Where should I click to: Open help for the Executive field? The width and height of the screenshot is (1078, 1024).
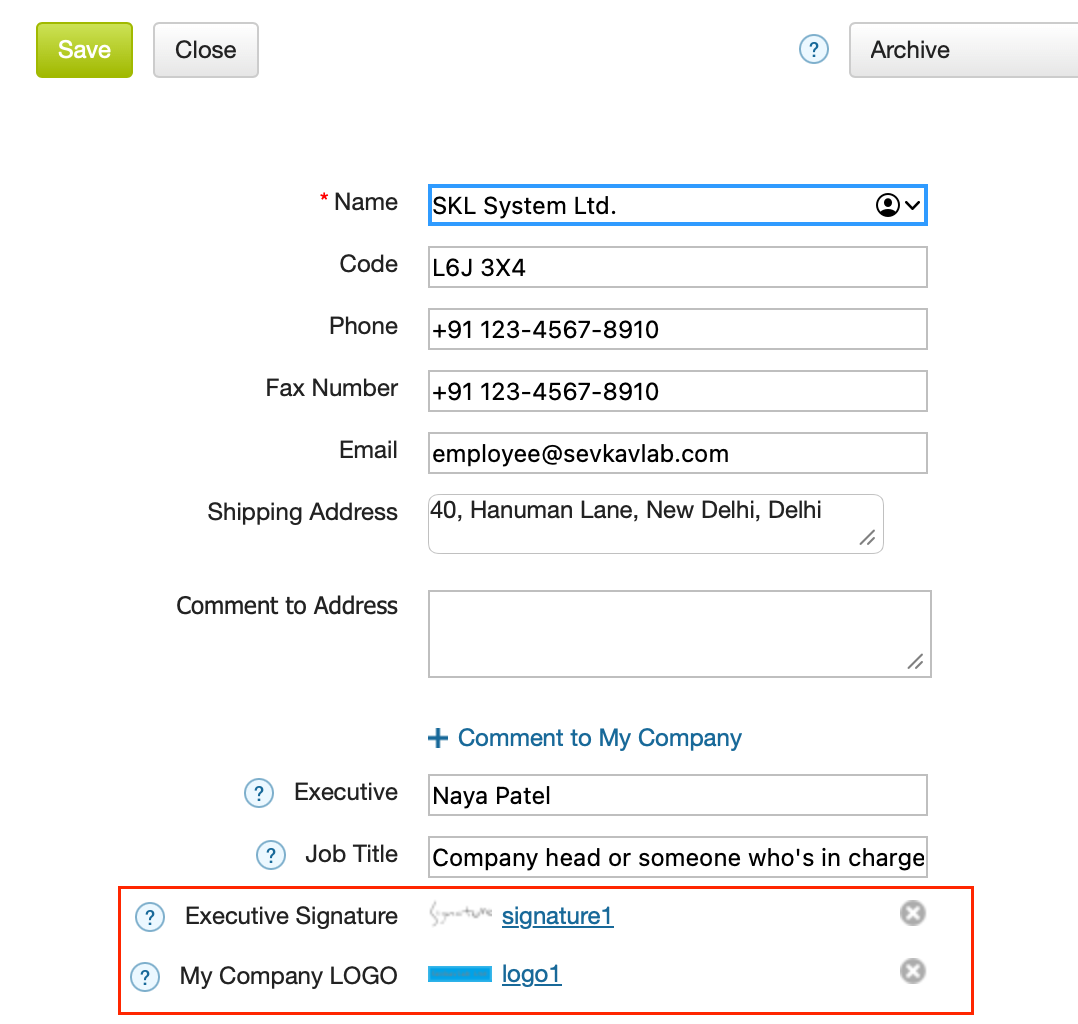click(258, 793)
